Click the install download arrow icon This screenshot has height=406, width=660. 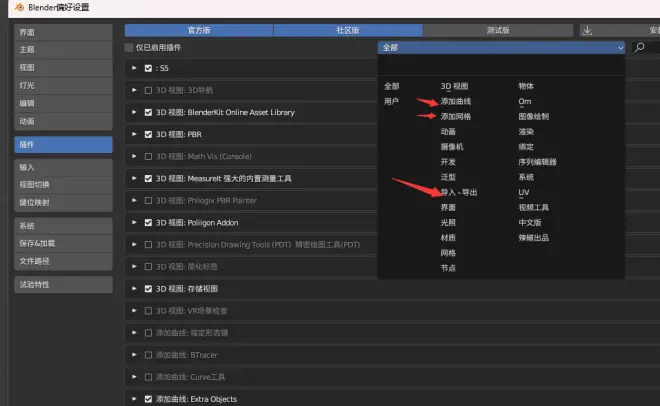click(x=587, y=30)
